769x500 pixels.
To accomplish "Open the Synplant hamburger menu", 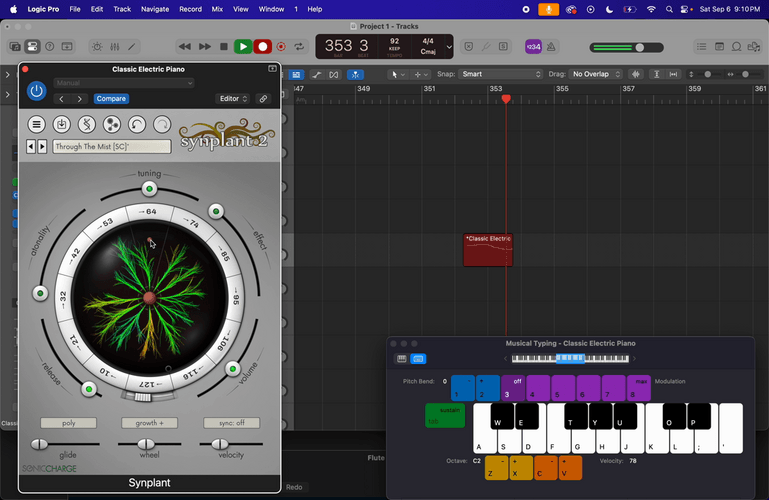I will pyautogui.click(x=37, y=124).
